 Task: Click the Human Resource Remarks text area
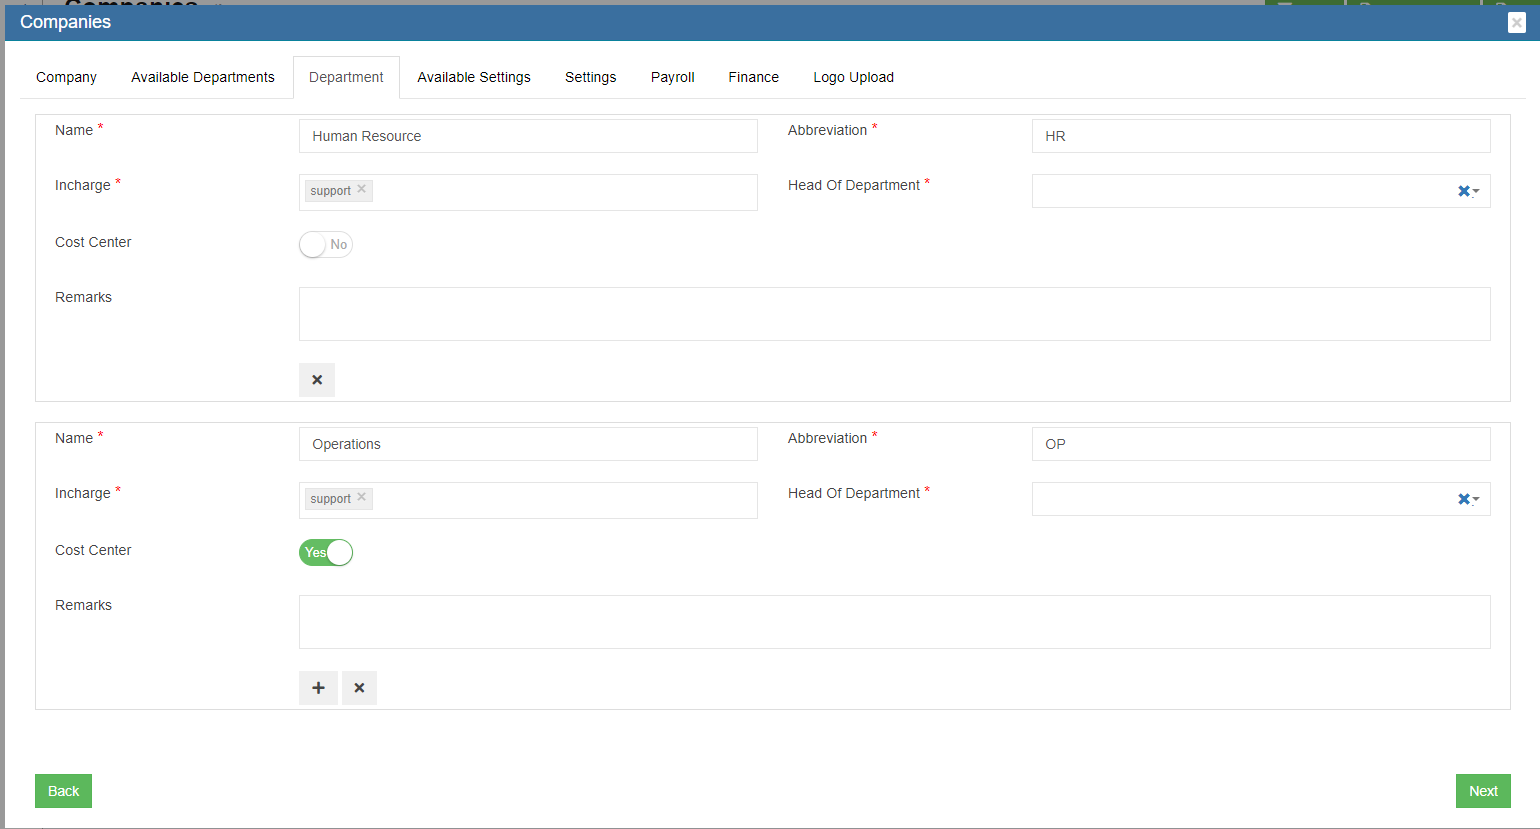click(894, 314)
